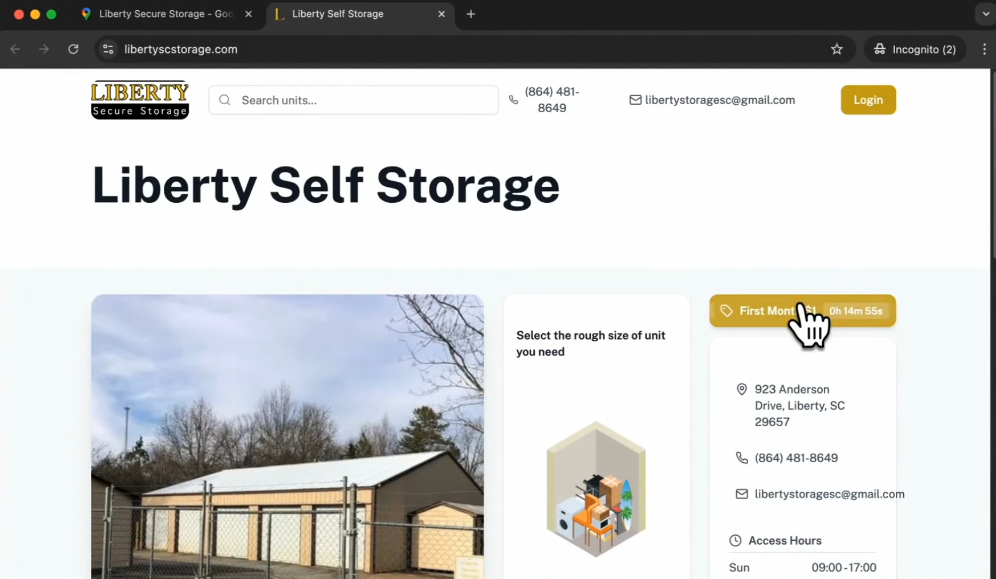Click into the Search units field
The width and height of the screenshot is (996, 579).
pos(354,100)
